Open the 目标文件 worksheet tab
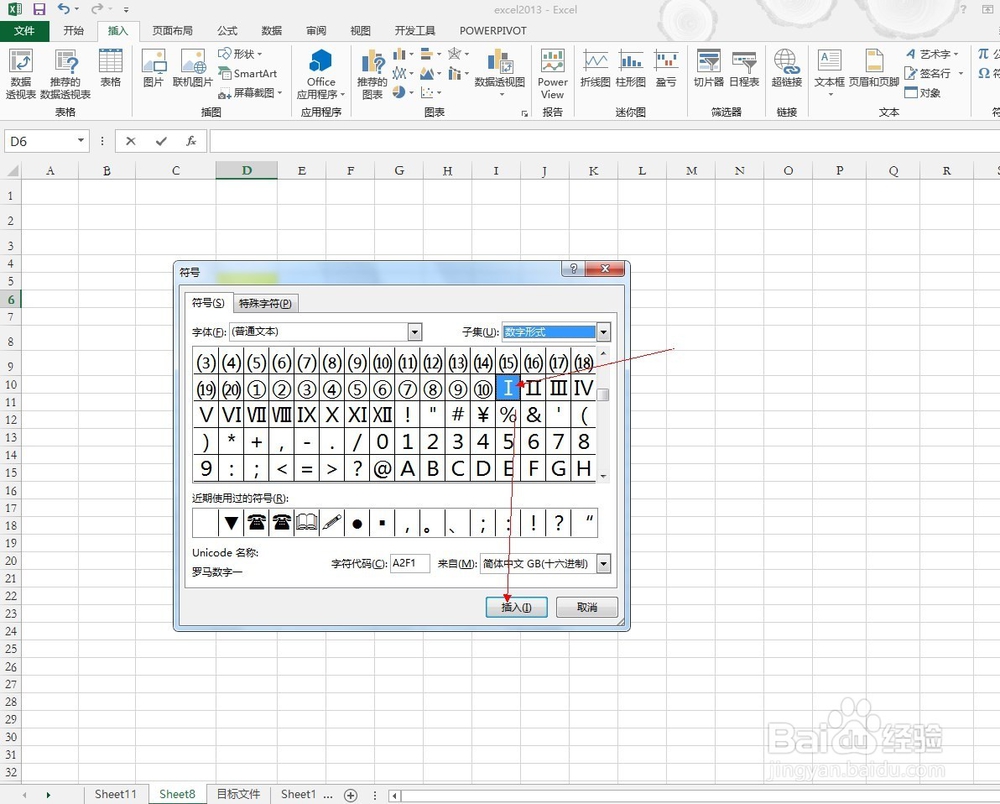 pyautogui.click(x=239, y=794)
